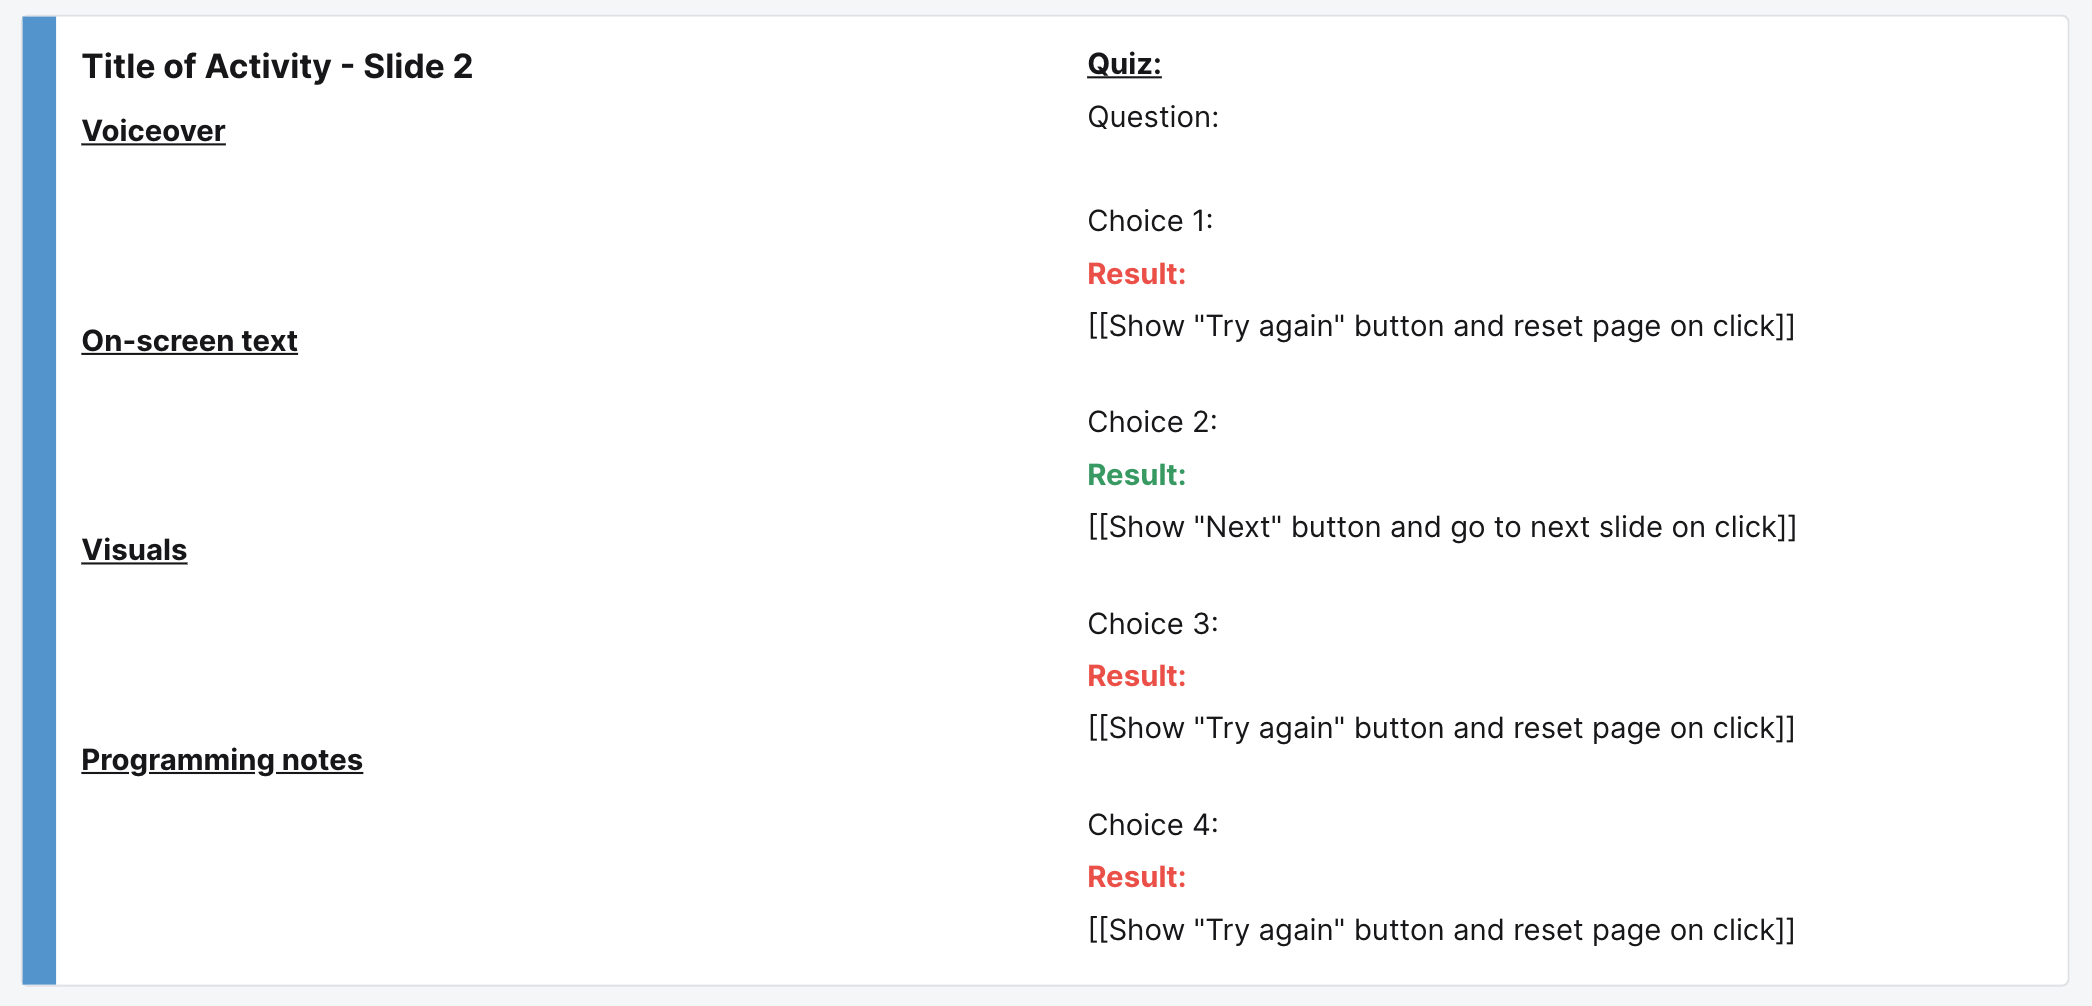This screenshot has width=2092, height=1006.
Task: Click the Choice 3: line
Action: [1152, 624]
